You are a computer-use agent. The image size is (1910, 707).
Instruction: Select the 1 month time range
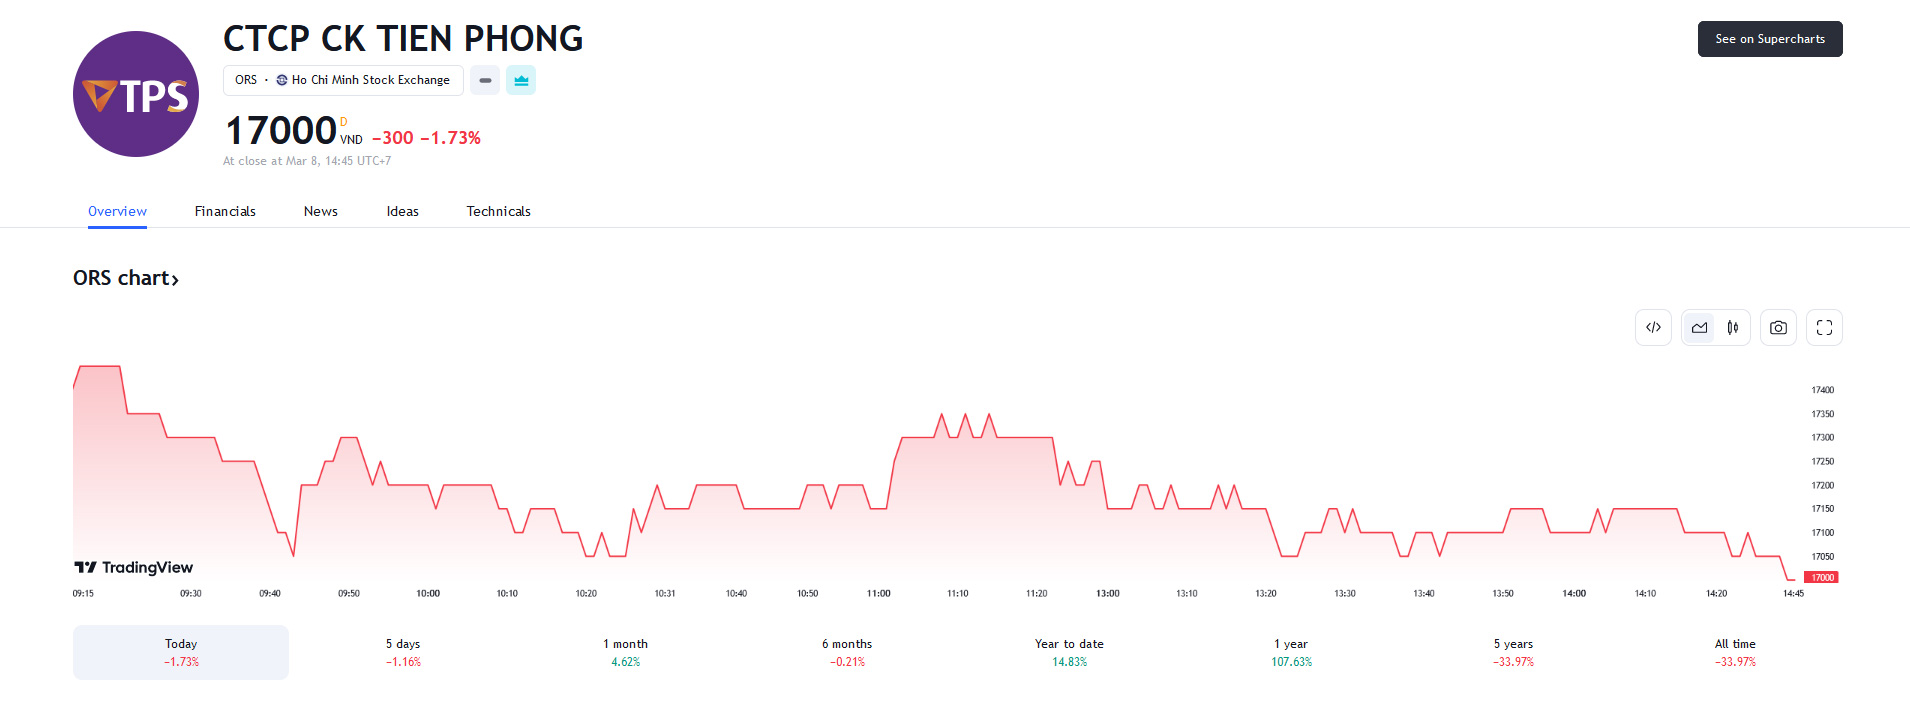click(x=625, y=652)
